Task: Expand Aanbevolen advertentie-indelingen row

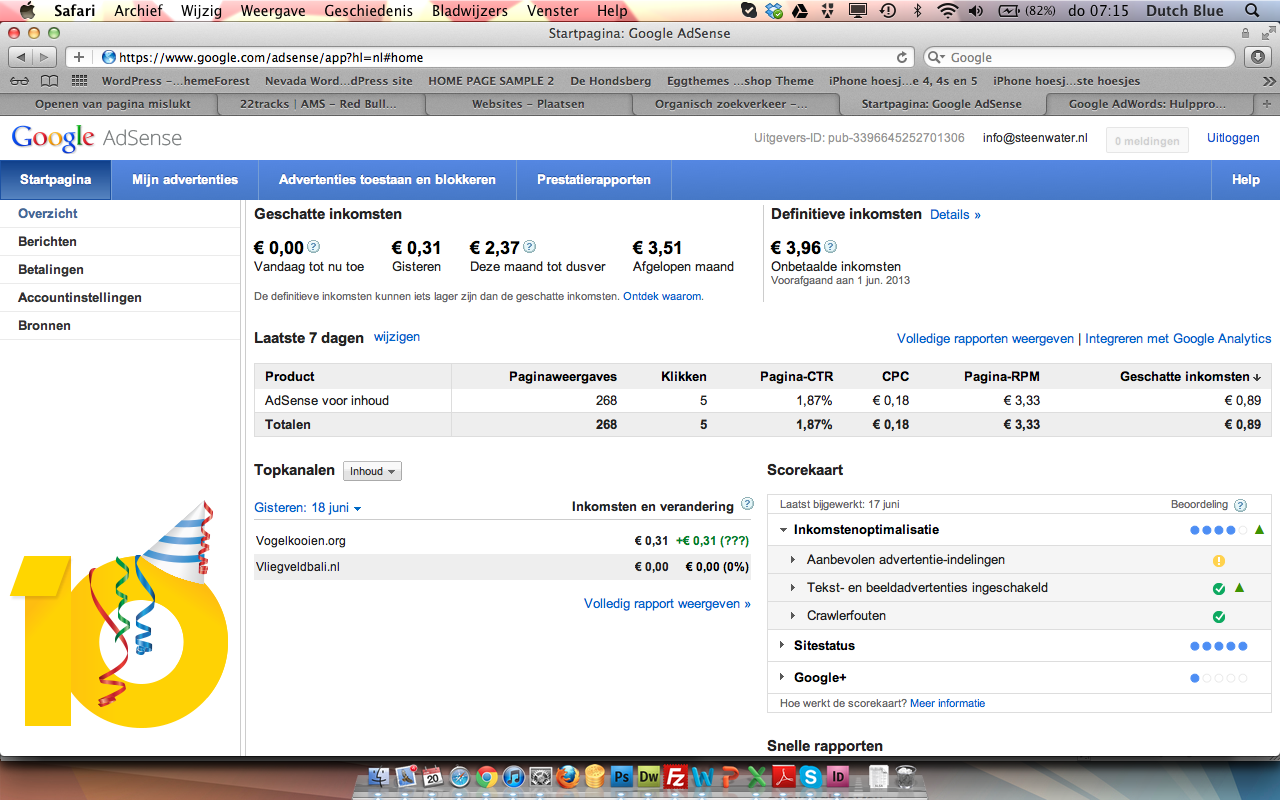Action: (x=793, y=560)
